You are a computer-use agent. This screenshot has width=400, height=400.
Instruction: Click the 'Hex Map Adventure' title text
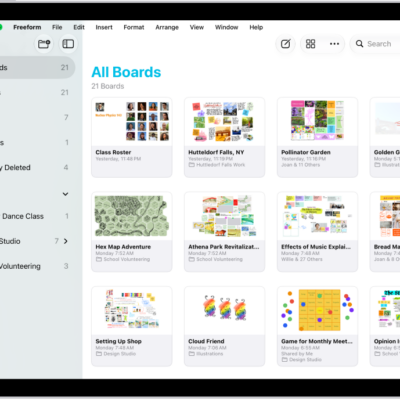pyautogui.click(x=123, y=247)
